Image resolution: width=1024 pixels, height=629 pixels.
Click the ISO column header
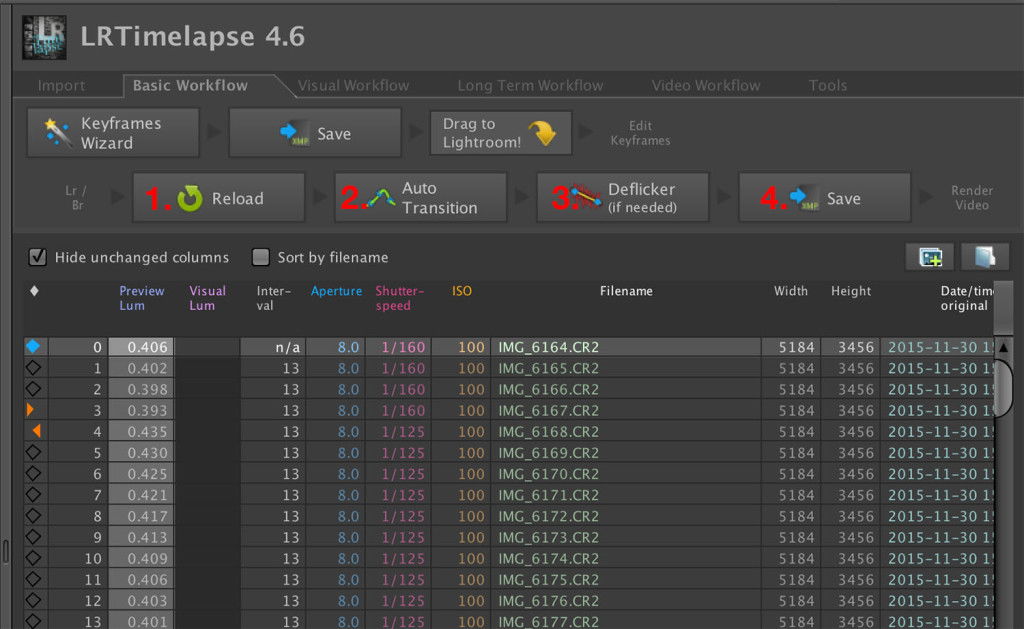(x=462, y=291)
